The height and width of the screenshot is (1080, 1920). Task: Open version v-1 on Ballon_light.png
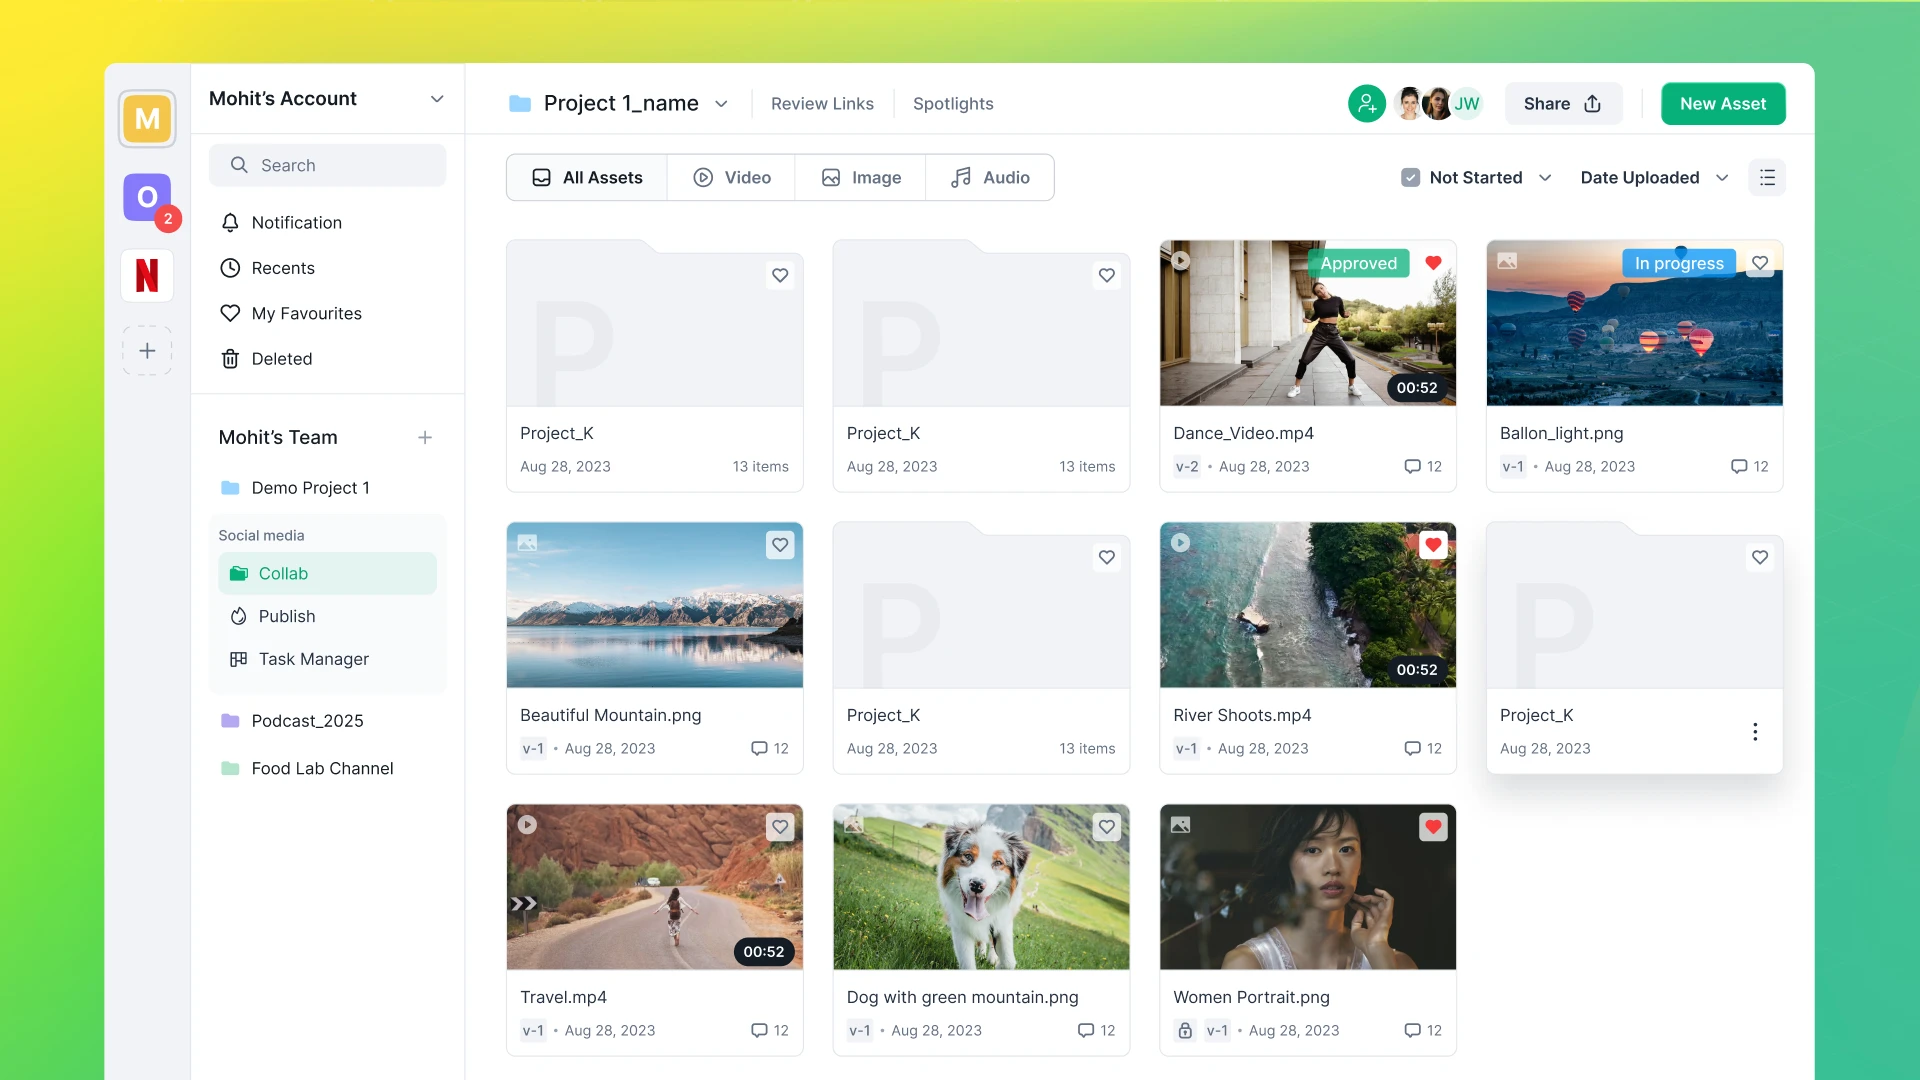1513,467
